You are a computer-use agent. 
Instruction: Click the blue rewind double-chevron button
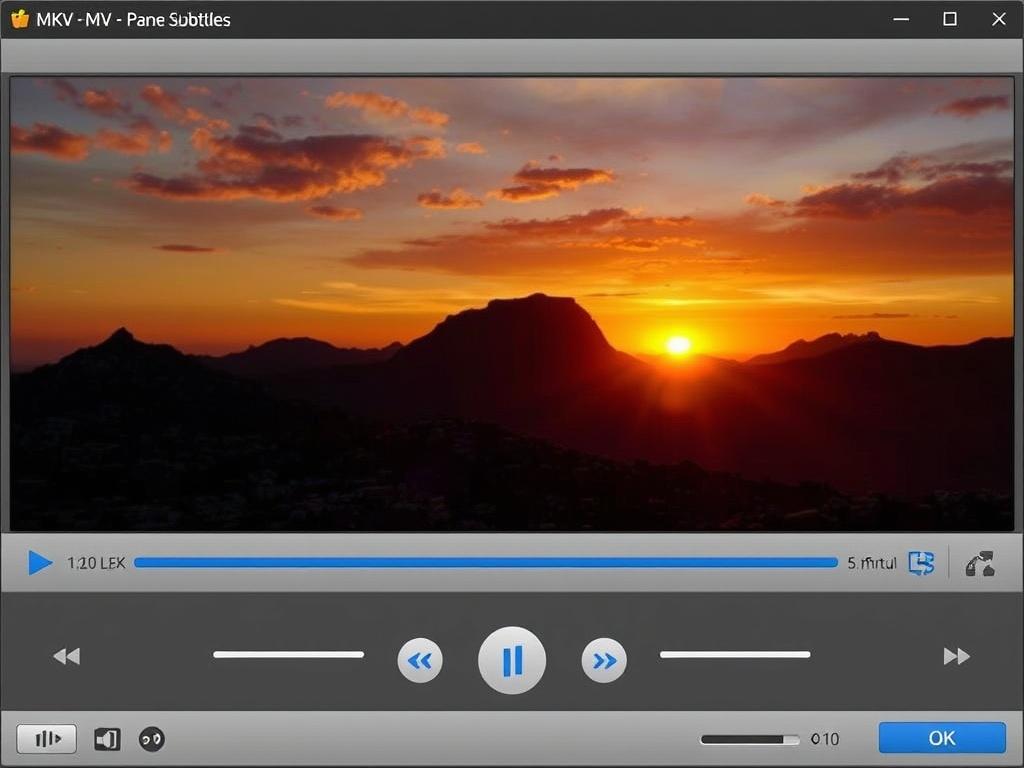420,660
